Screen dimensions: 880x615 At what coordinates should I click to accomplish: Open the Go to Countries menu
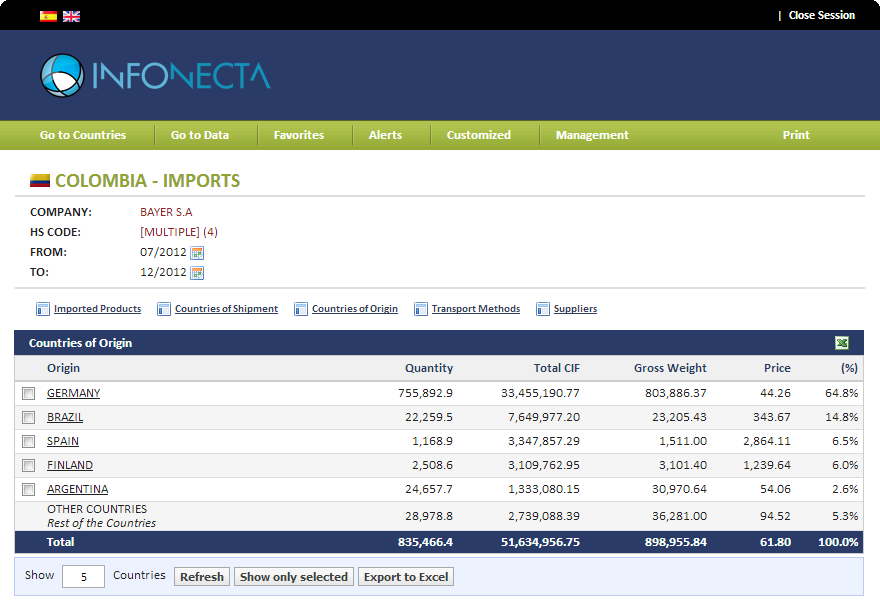83,135
